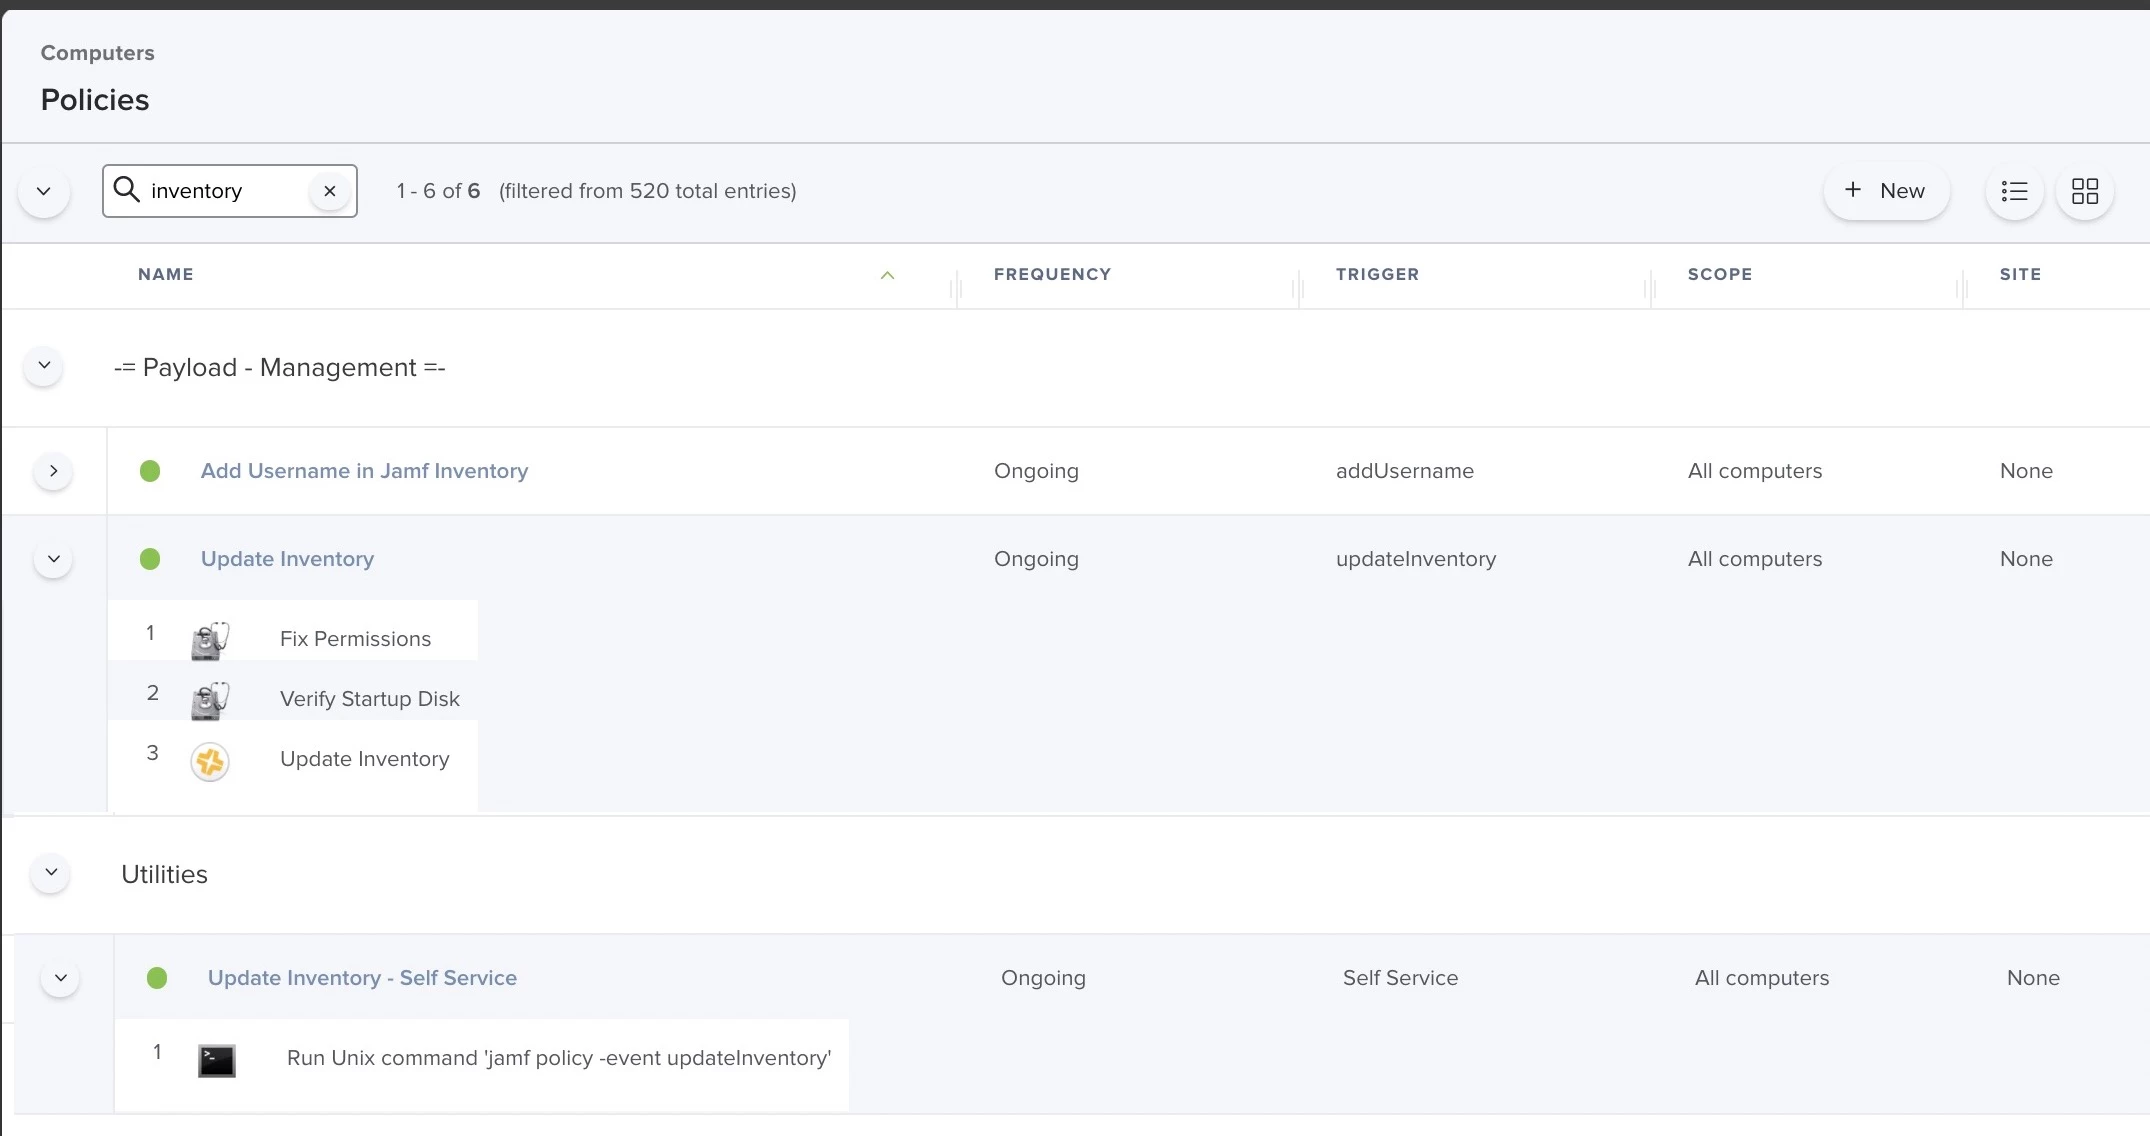Collapse the Payload - Management category

click(44, 366)
